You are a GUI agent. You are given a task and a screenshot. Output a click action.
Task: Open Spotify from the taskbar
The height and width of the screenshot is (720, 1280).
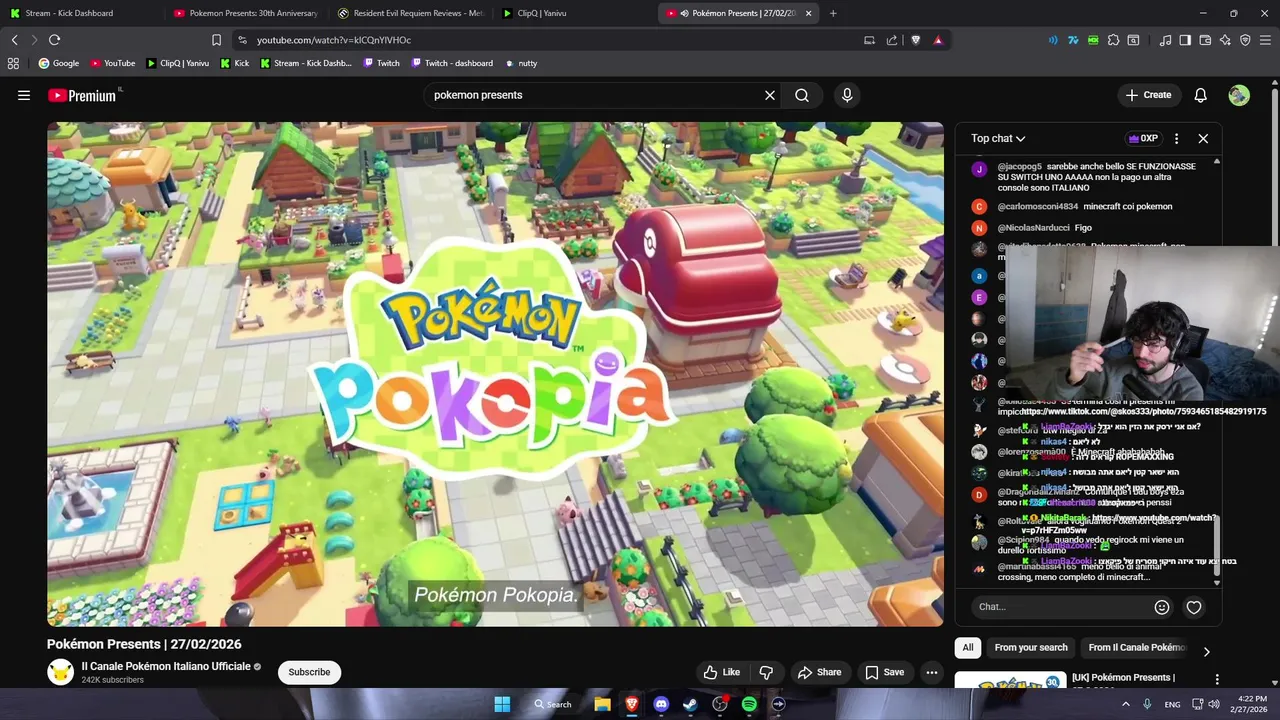(x=749, y=704)
